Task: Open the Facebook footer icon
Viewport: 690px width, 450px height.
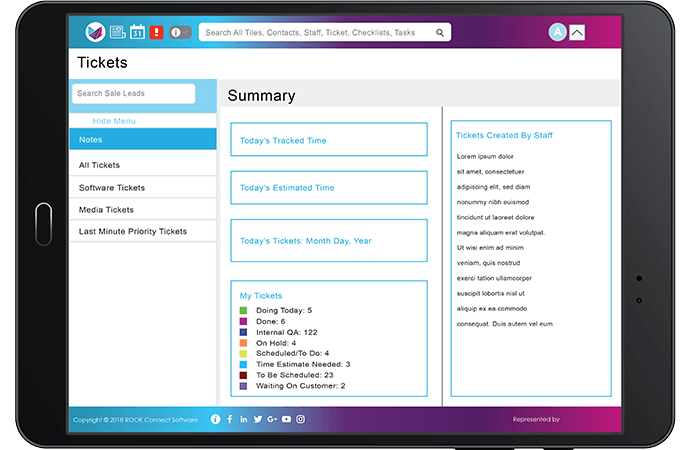Action: [230, 419]
